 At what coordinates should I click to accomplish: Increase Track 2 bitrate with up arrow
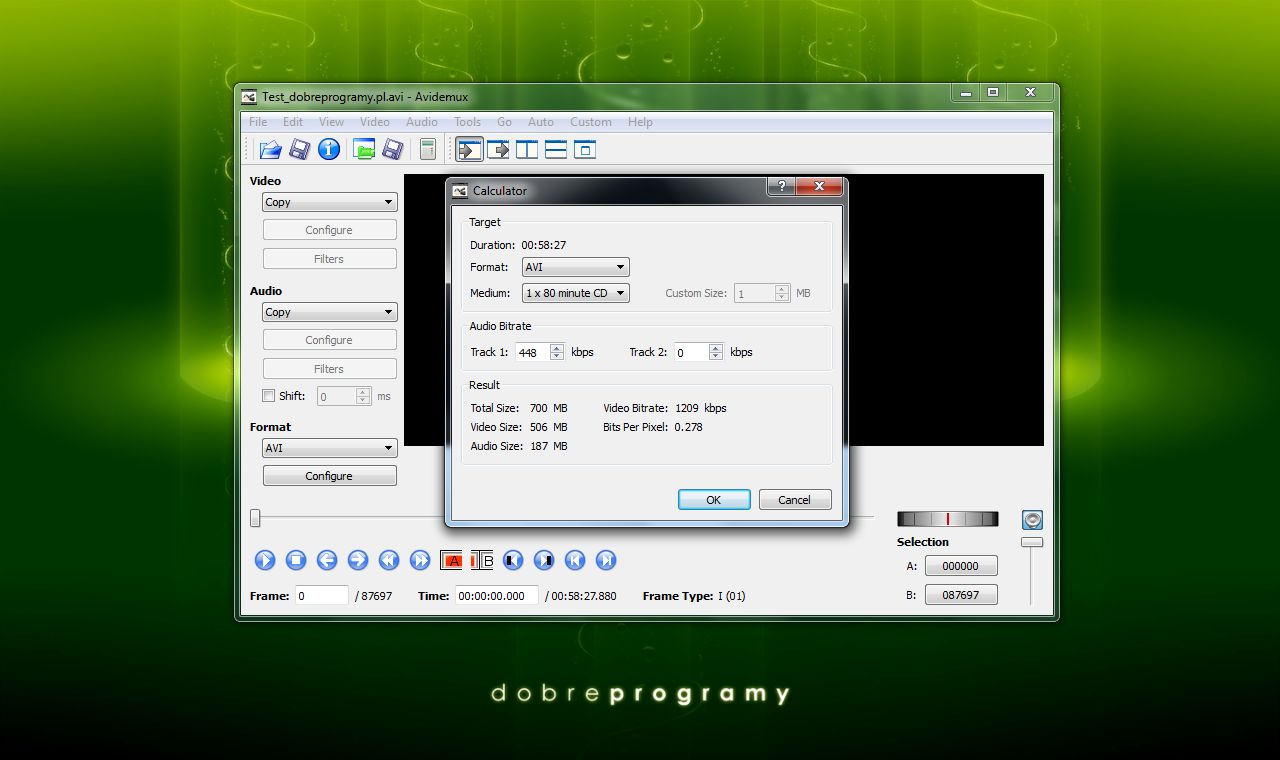(x=716, y=348)
